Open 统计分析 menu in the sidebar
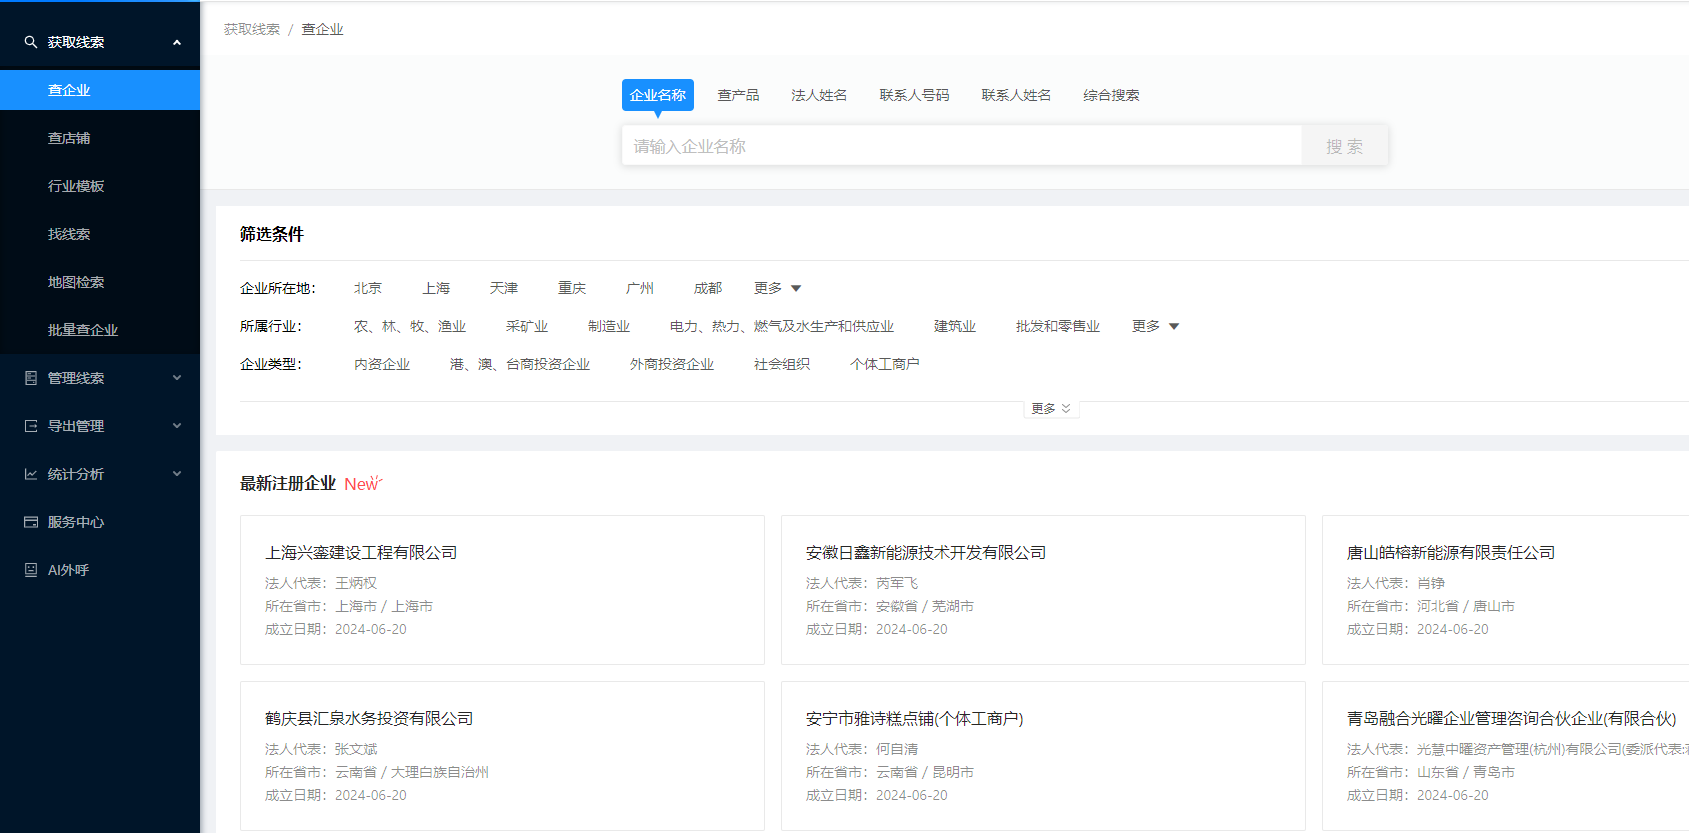1689x833 pixels. [x=100, y=474]
